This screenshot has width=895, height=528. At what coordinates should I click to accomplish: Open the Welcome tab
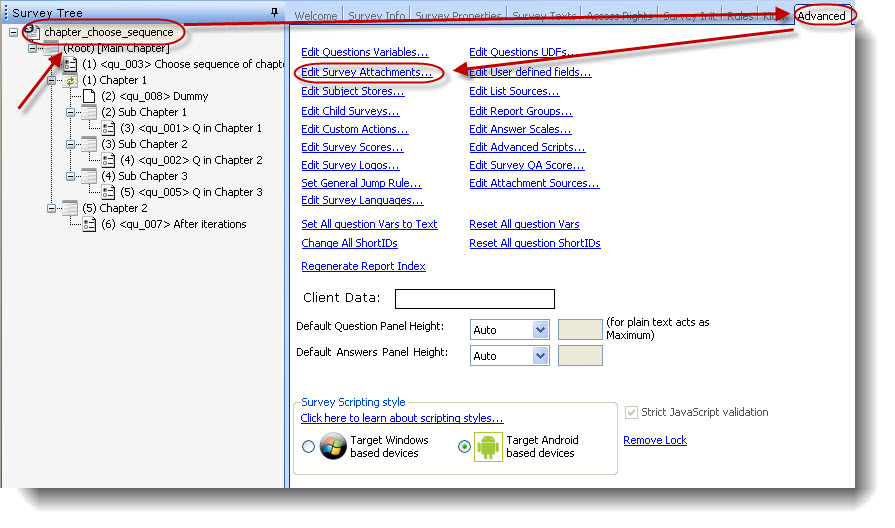(x=316, y=16)
